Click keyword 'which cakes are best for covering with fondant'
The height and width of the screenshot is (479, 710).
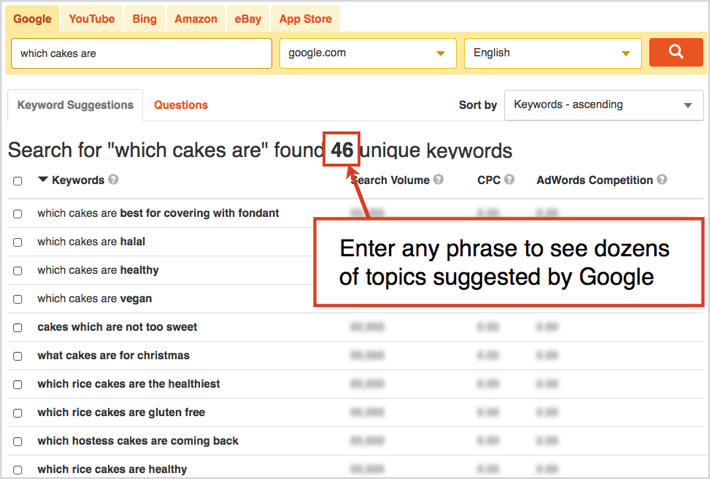(x=158, y=213)
